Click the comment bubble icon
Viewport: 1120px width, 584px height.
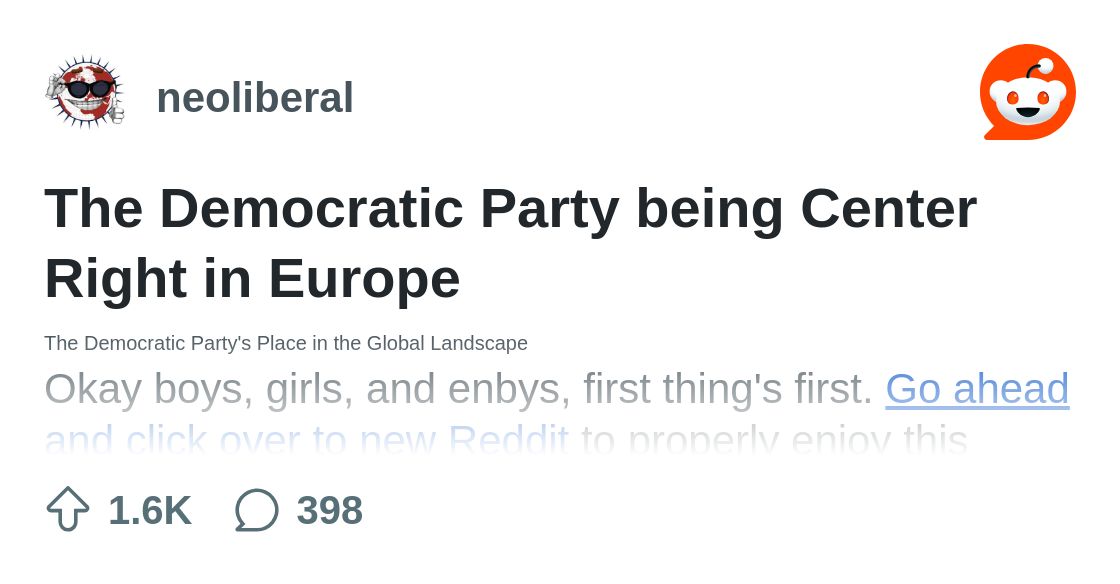pos(256,510)
